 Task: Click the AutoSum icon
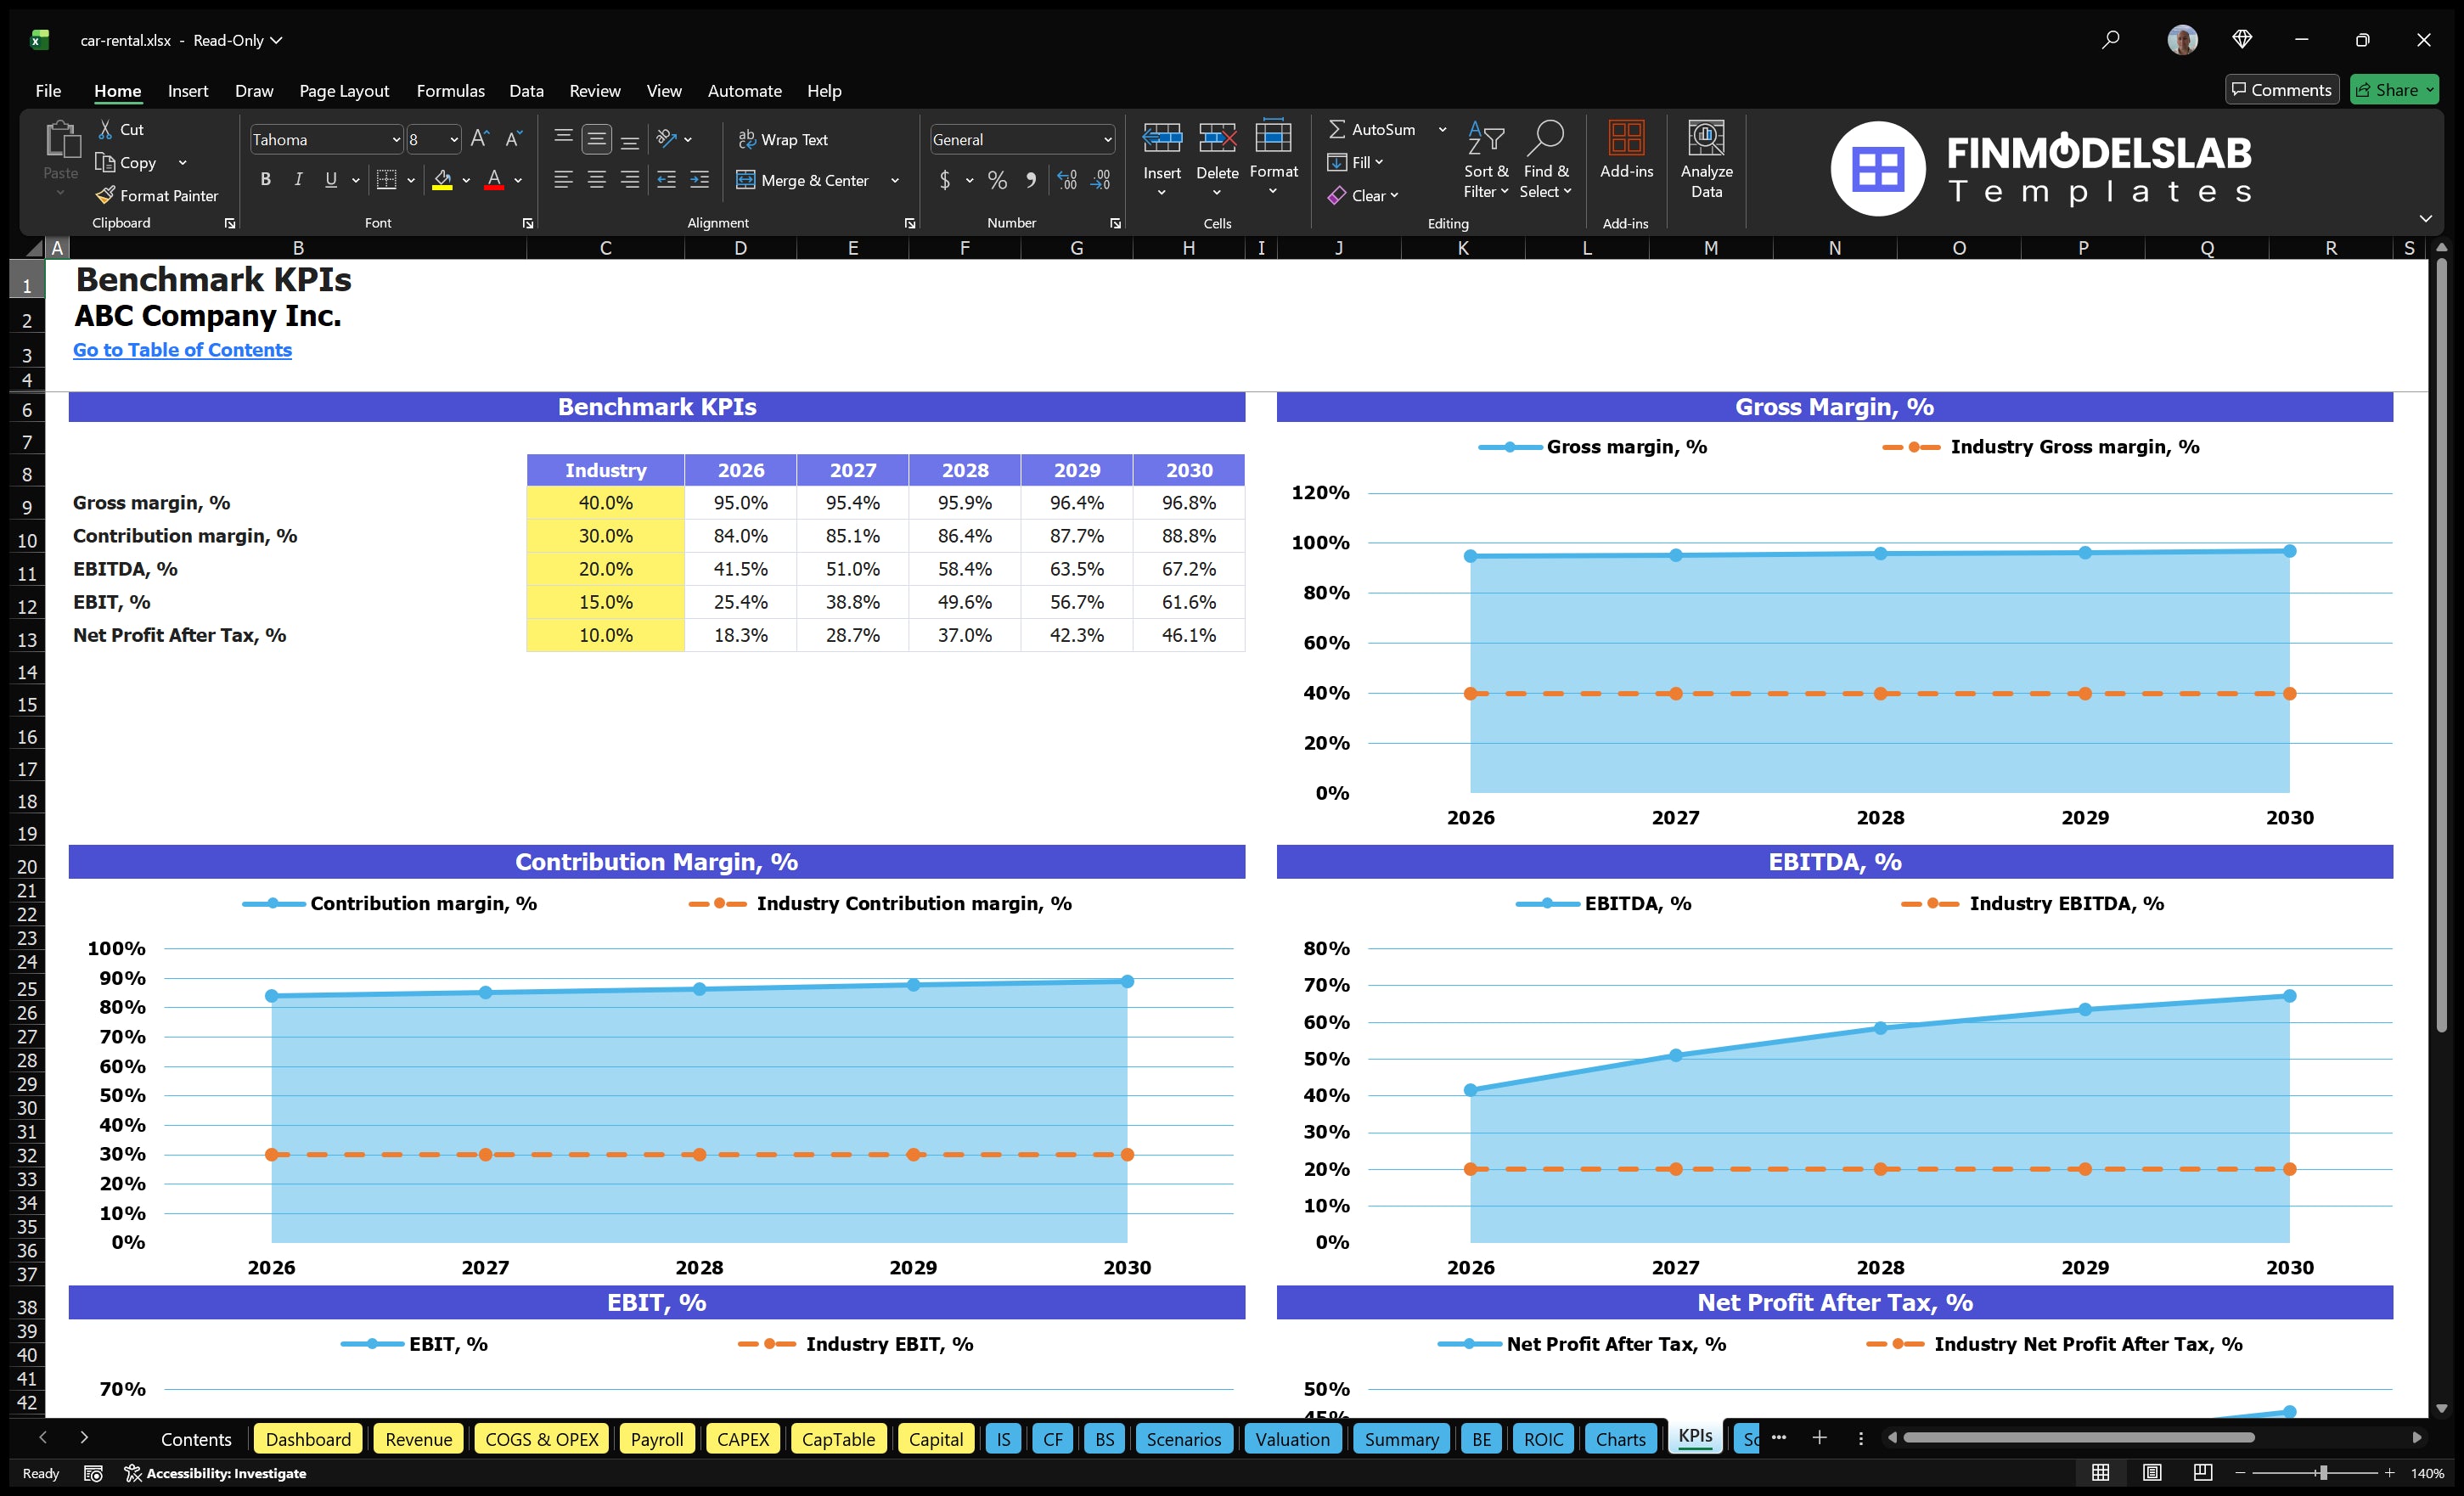point(1340,129)
